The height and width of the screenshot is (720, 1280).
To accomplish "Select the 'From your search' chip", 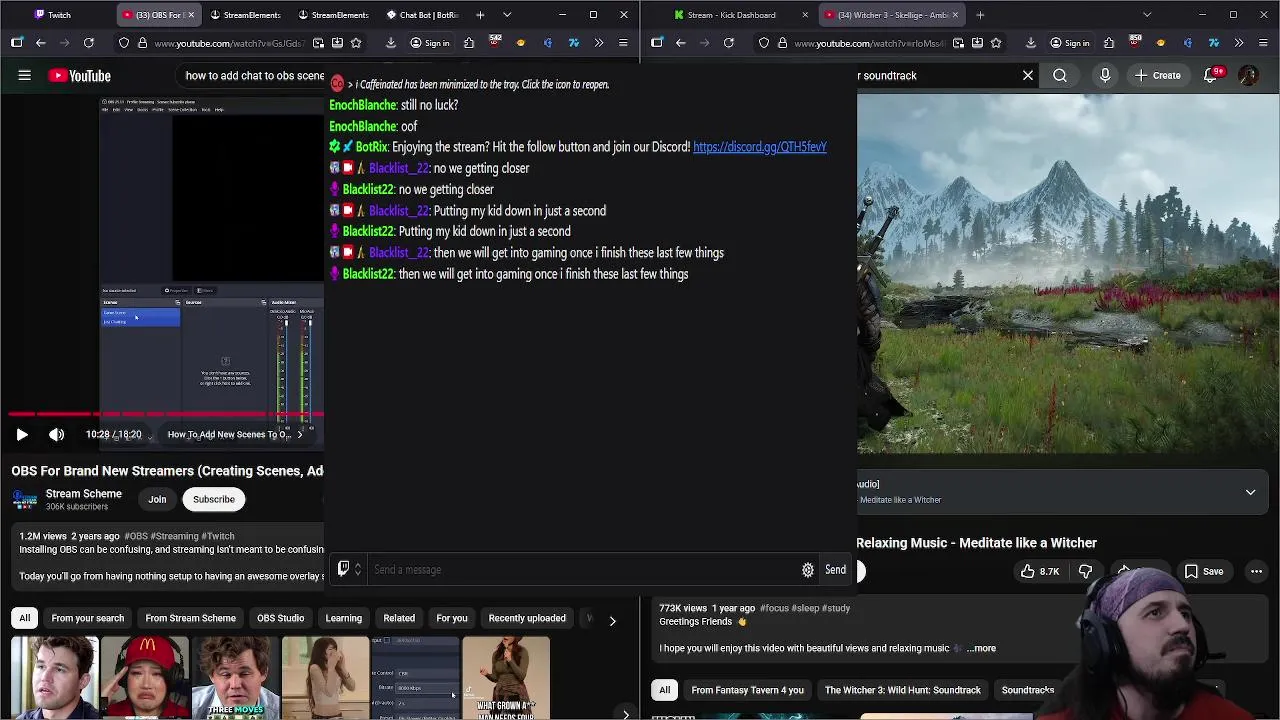I will [x=88, y=618].
